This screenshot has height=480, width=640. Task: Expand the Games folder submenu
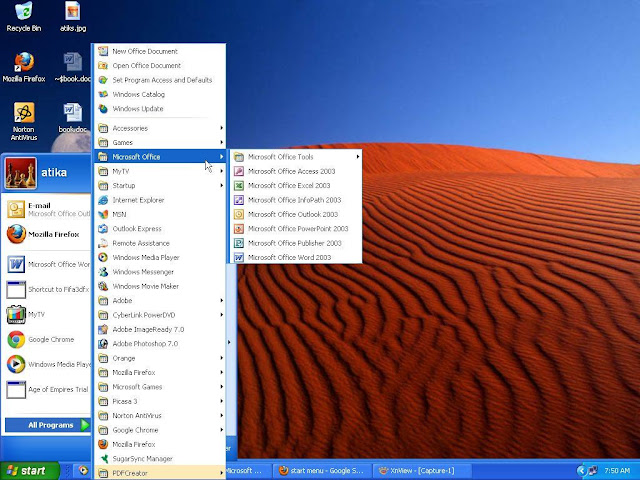[160, 142]
